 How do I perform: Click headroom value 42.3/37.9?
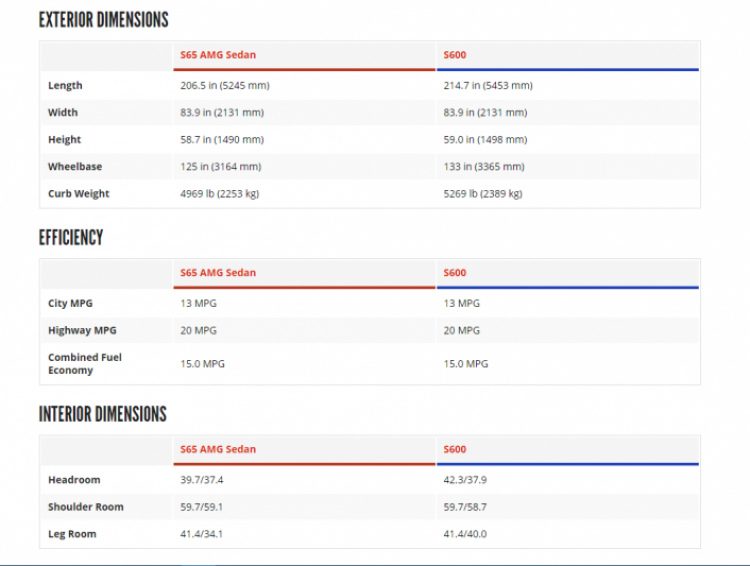(x=465, y=480)
